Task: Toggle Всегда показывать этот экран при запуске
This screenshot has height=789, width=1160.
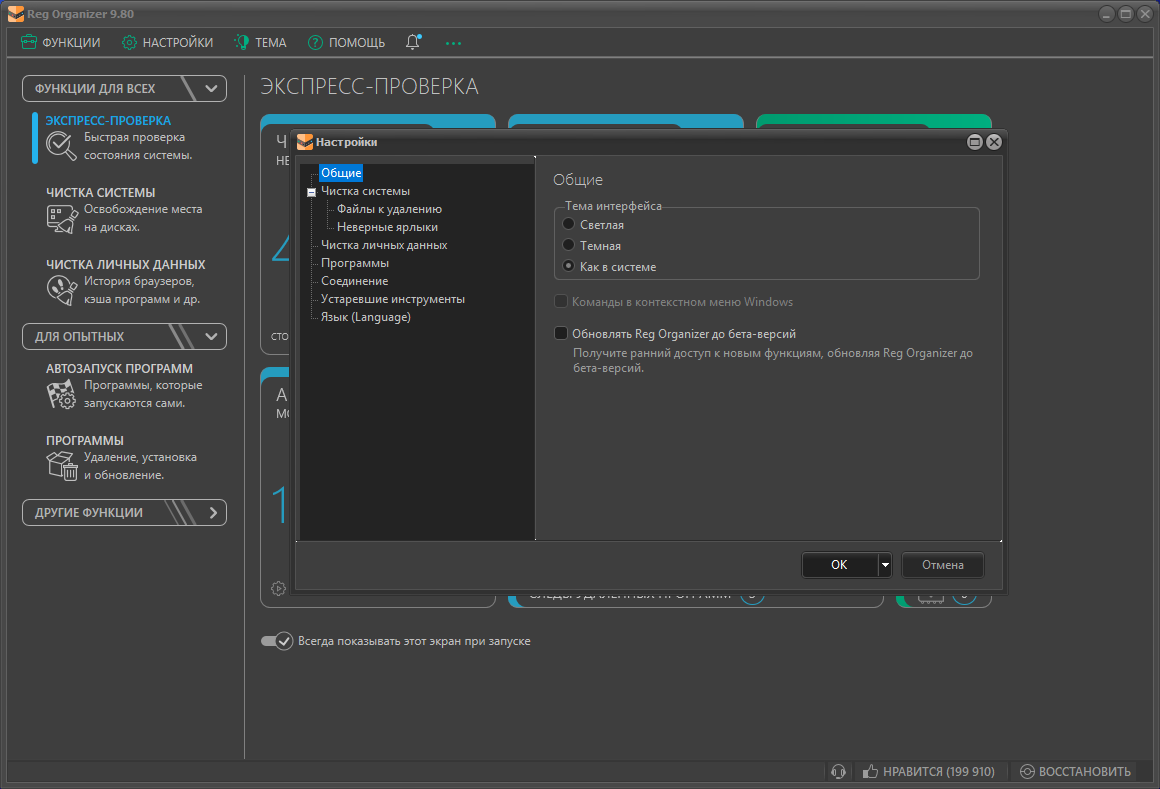Action: (x=277, y=641)
